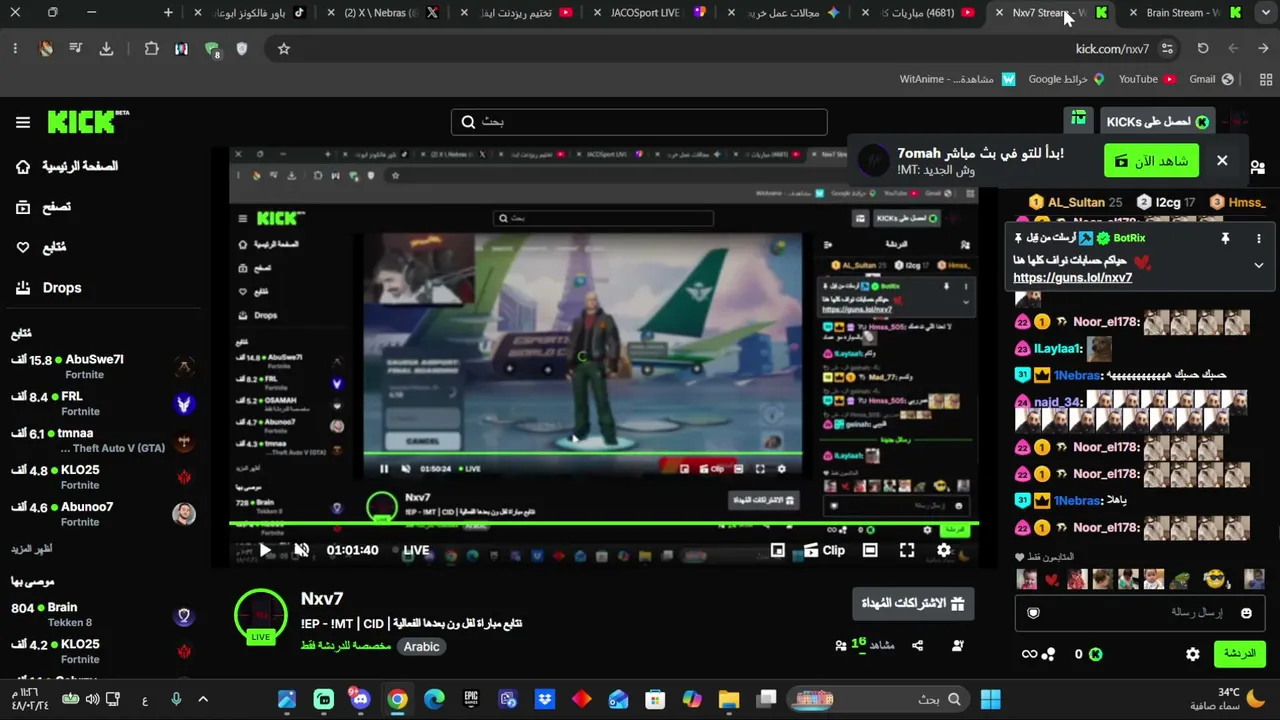This screenshot has width=1280, height=720.
Task: Click the KICK beta logo
Action: [x=88, y=121]
